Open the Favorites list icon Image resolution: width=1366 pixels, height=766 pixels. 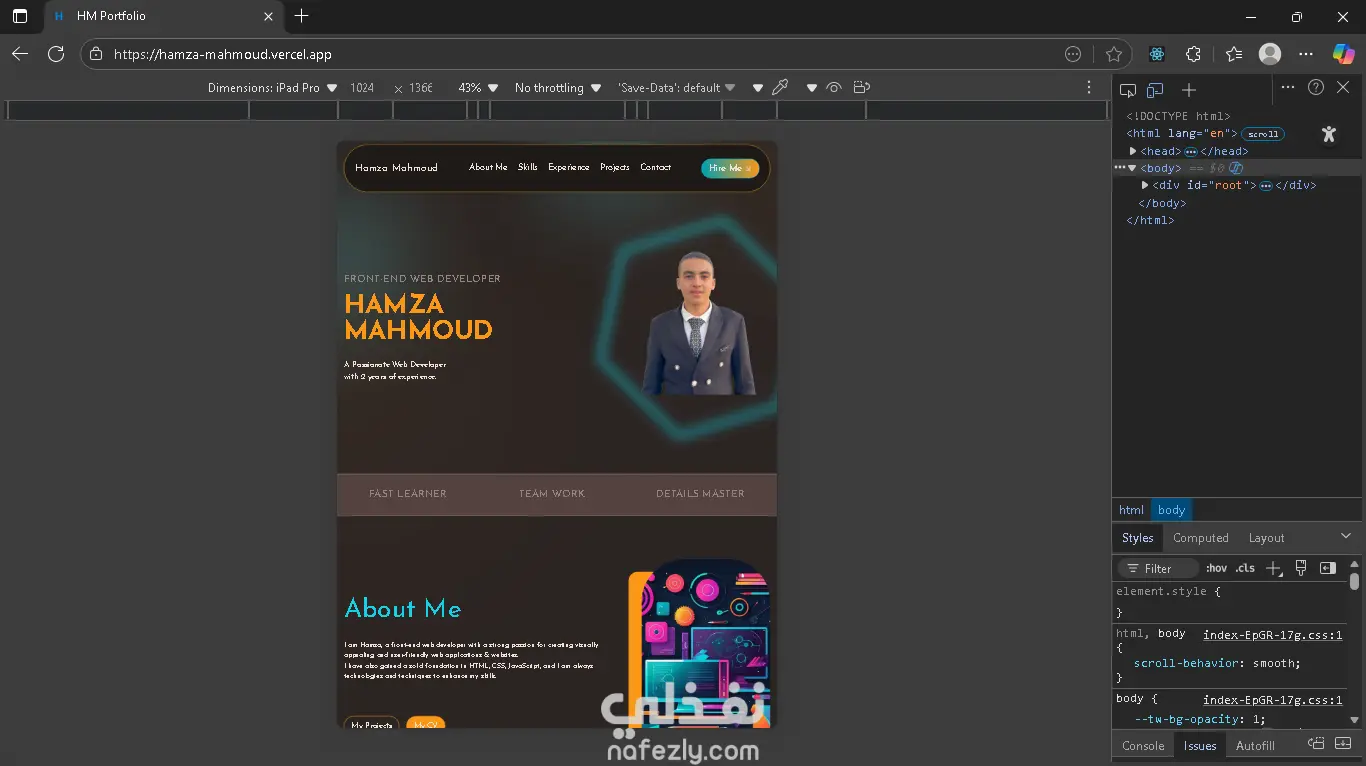[1234, 55]
